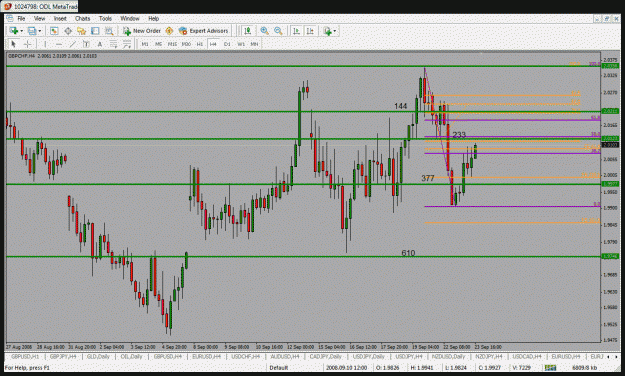
Task: Toggle the Expert Advisors button
Action: point(204,31)
